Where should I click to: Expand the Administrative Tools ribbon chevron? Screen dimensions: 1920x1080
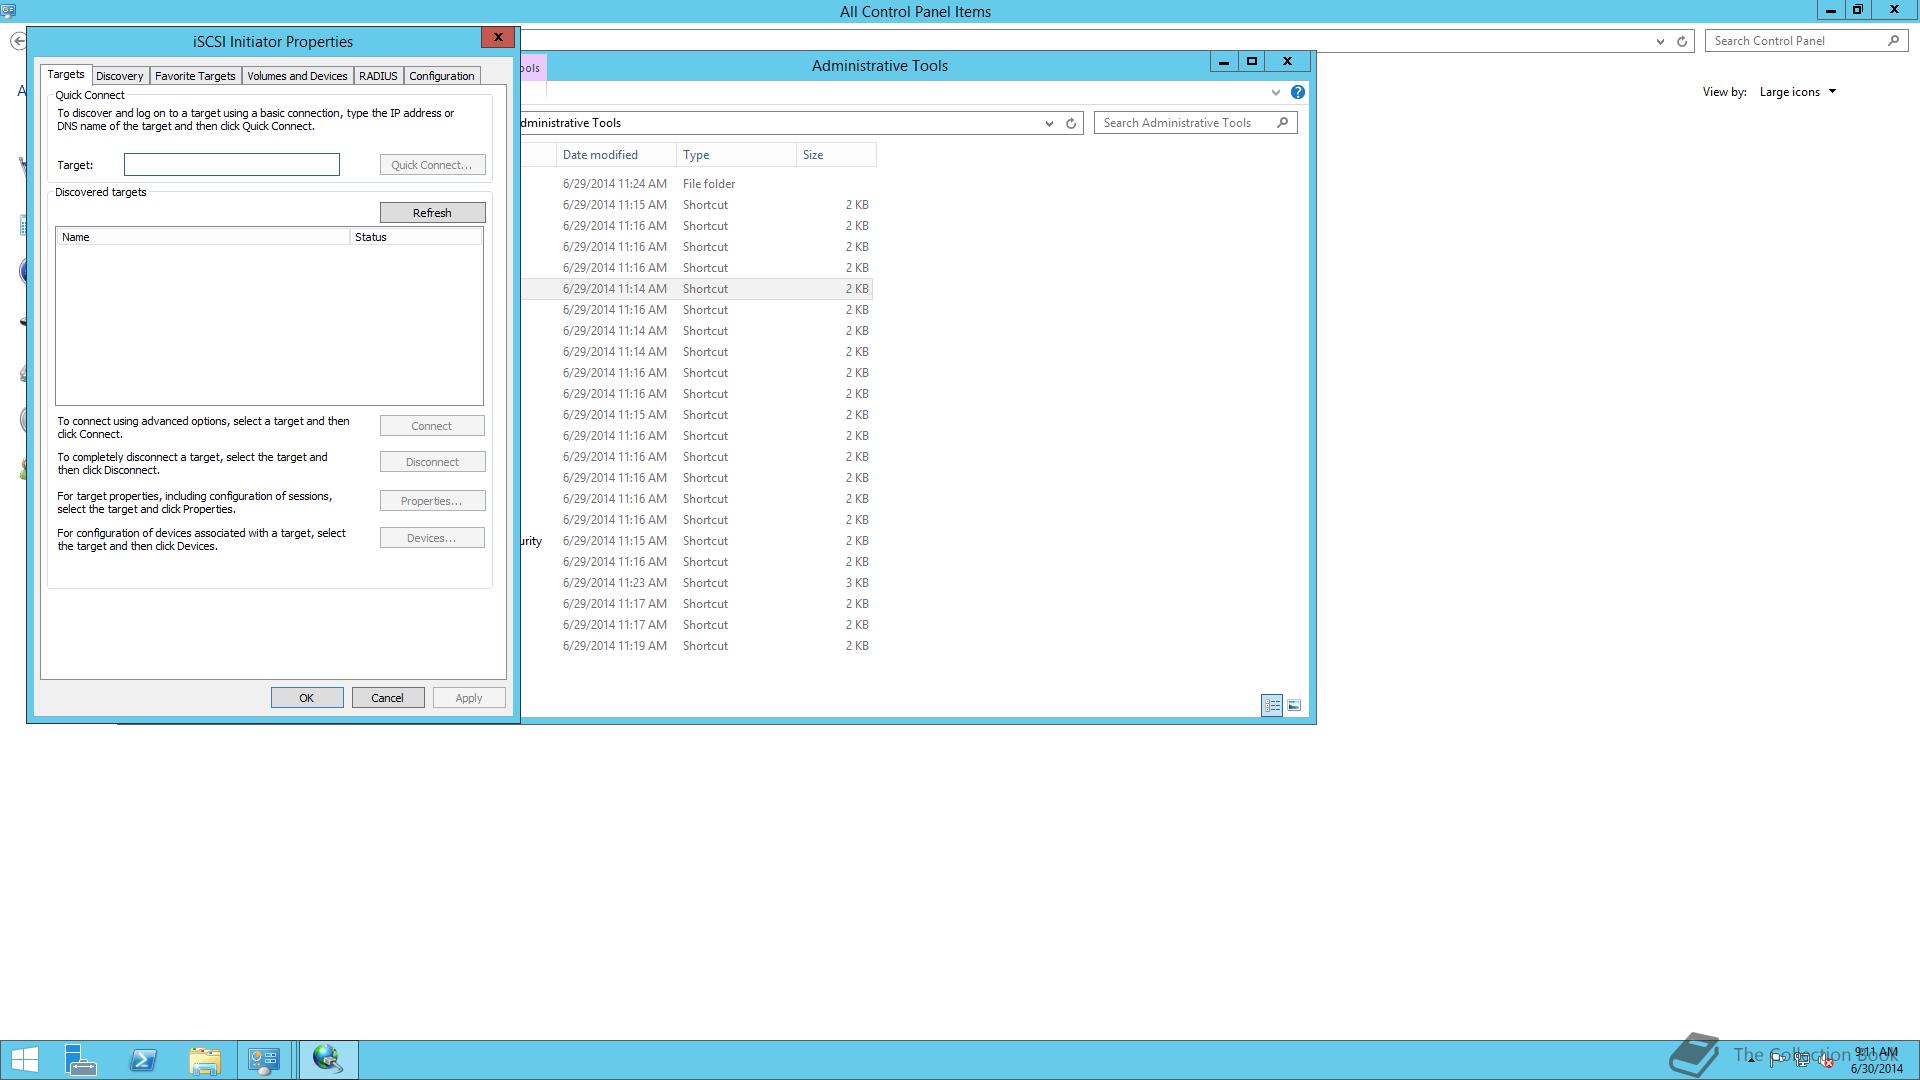[x=1275, y=92]
